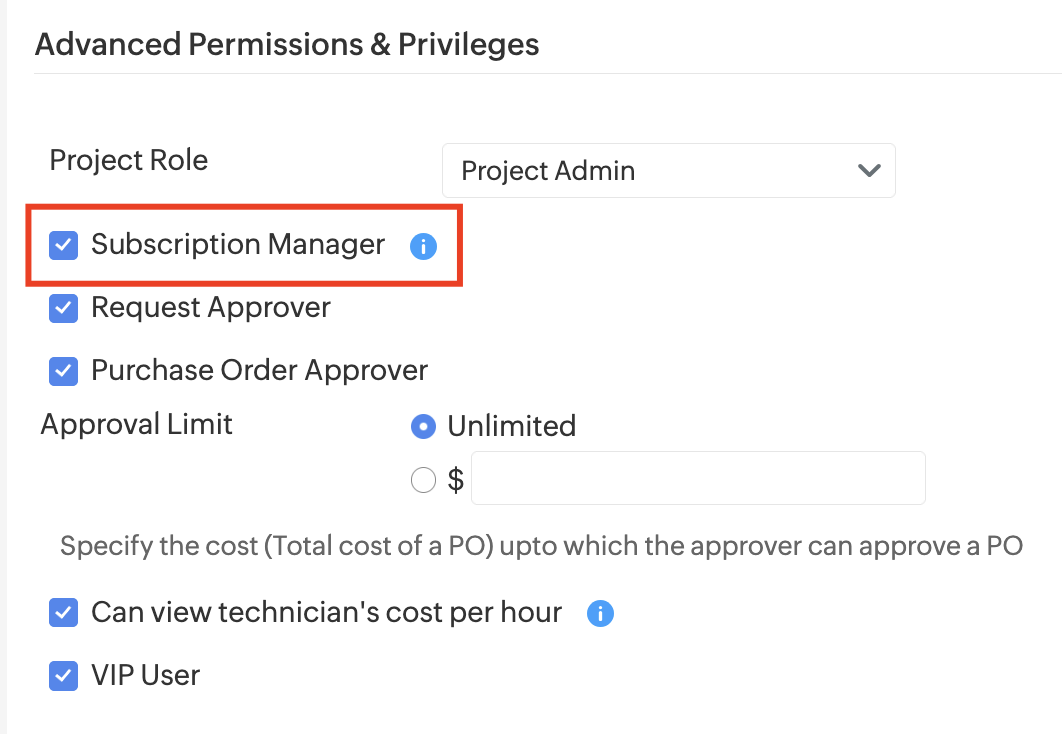Uncheck the technician's cost per hour checkbox
The width and height of the screenshot is (1062, 734).
click(64, 613)
